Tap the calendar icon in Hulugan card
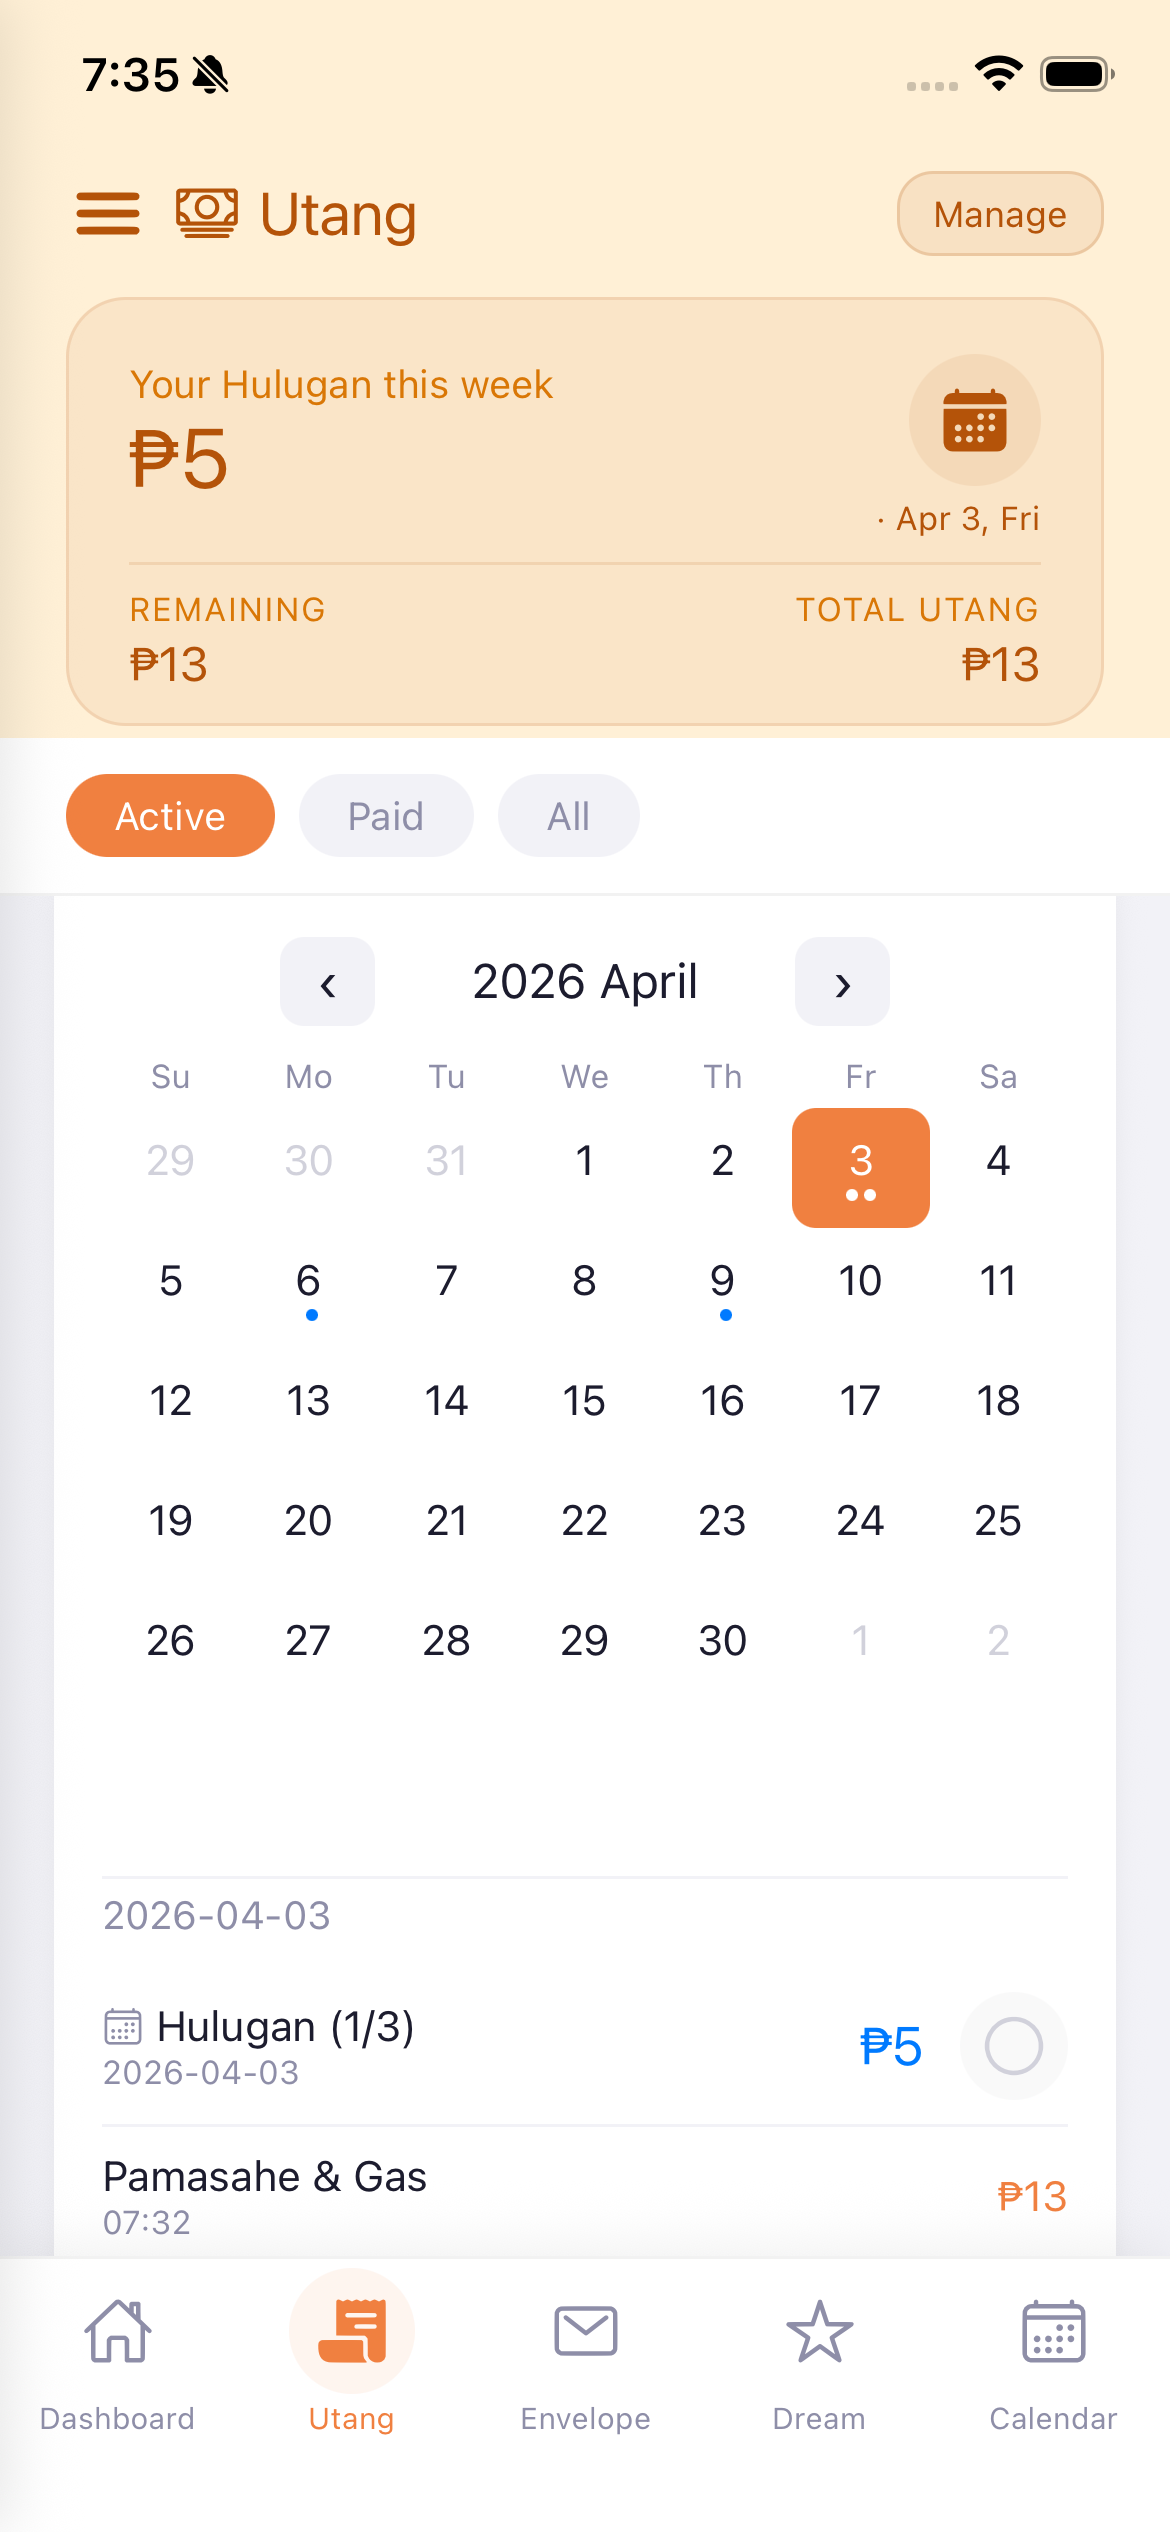Screen dimensions: 1170x2532 click(x=974, y=420)
